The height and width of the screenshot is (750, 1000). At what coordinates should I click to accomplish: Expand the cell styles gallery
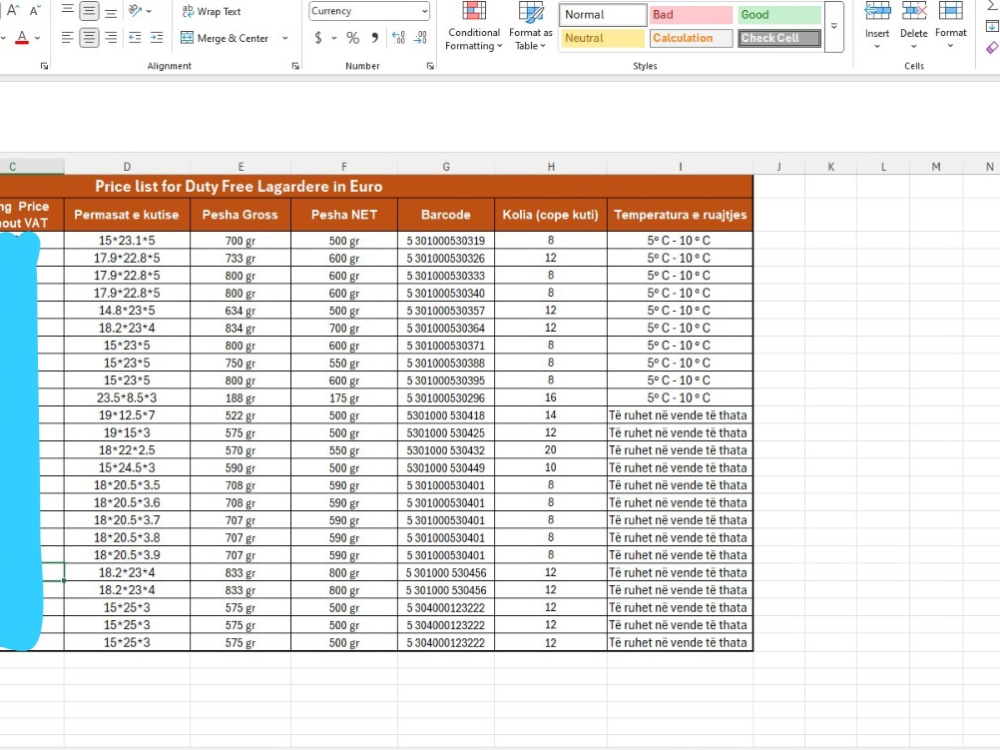point(834,26)
